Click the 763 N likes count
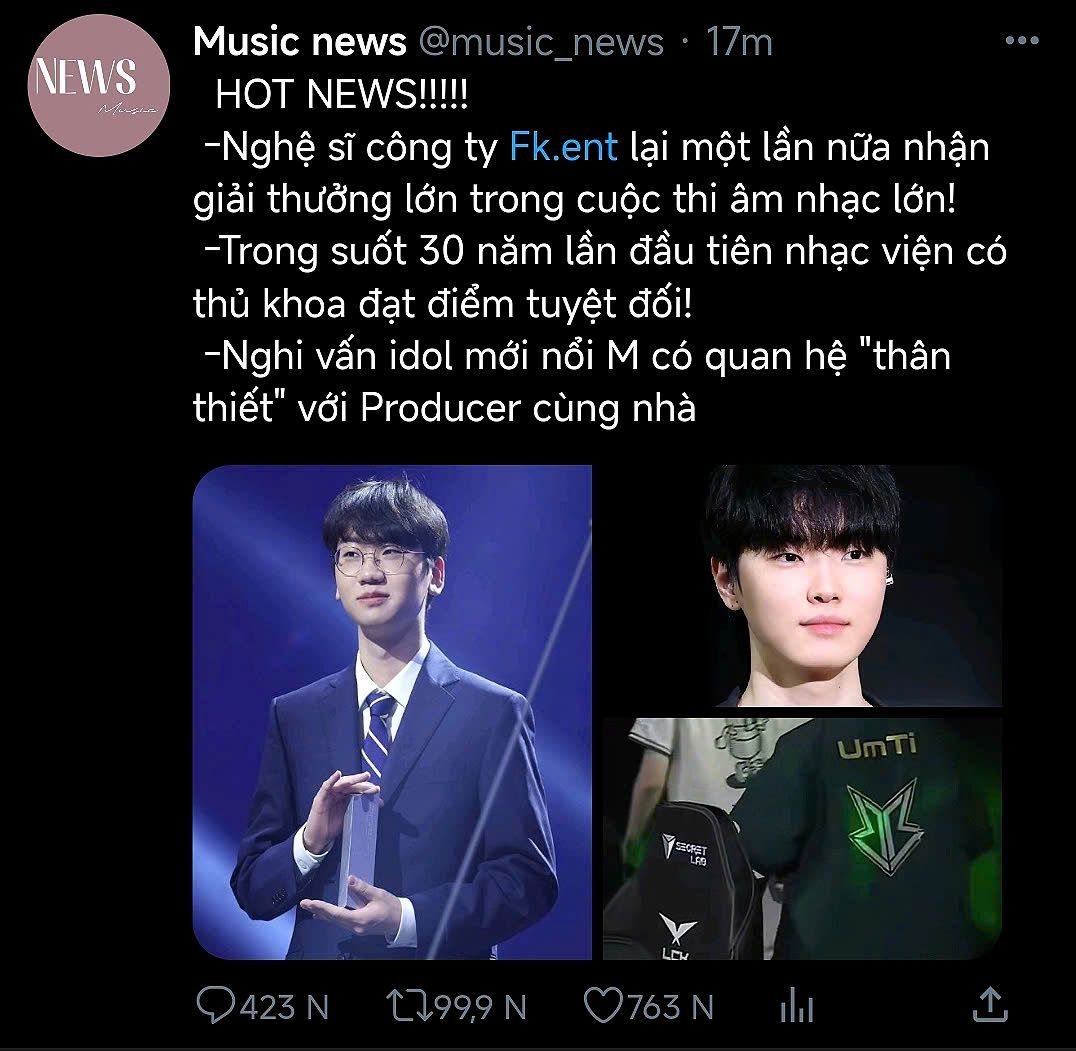The width and height of the screenshot is (1076, 1051). 670,1007
